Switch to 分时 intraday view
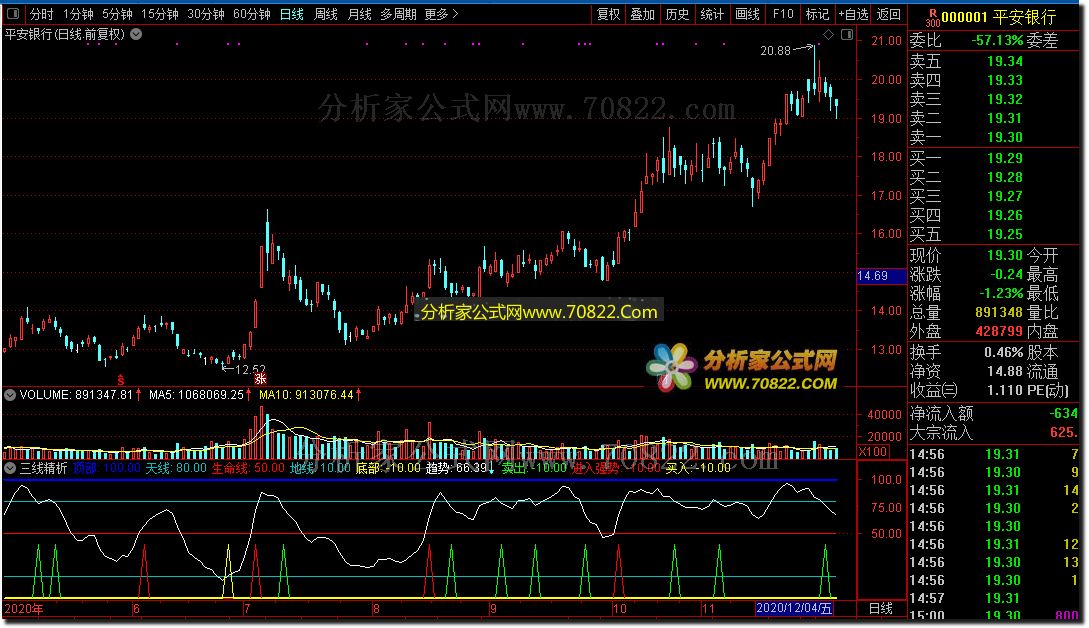 click(x=42, y=14)
